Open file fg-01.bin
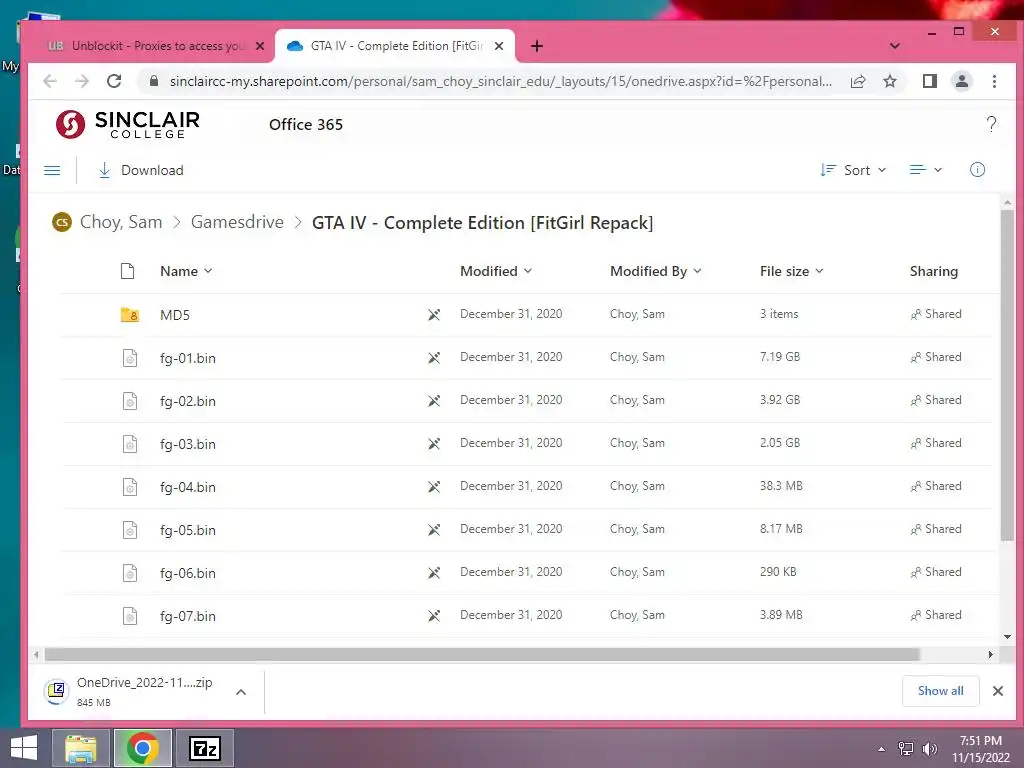Viewport: 1024px width, 768px height. click(187, 358)
